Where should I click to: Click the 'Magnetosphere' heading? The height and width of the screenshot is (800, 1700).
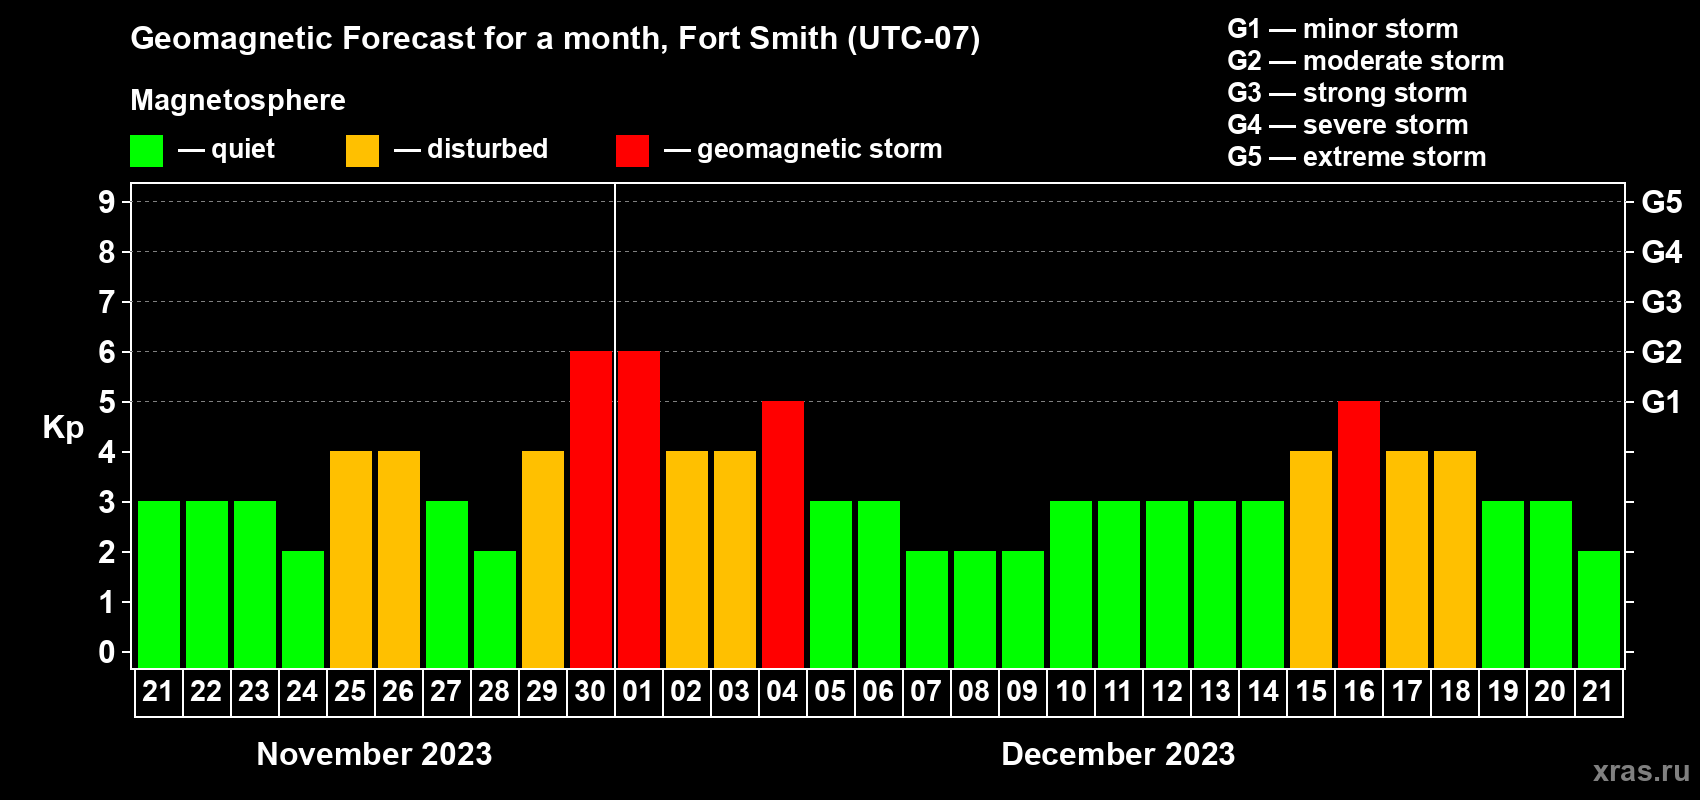[x=238, y=100]
